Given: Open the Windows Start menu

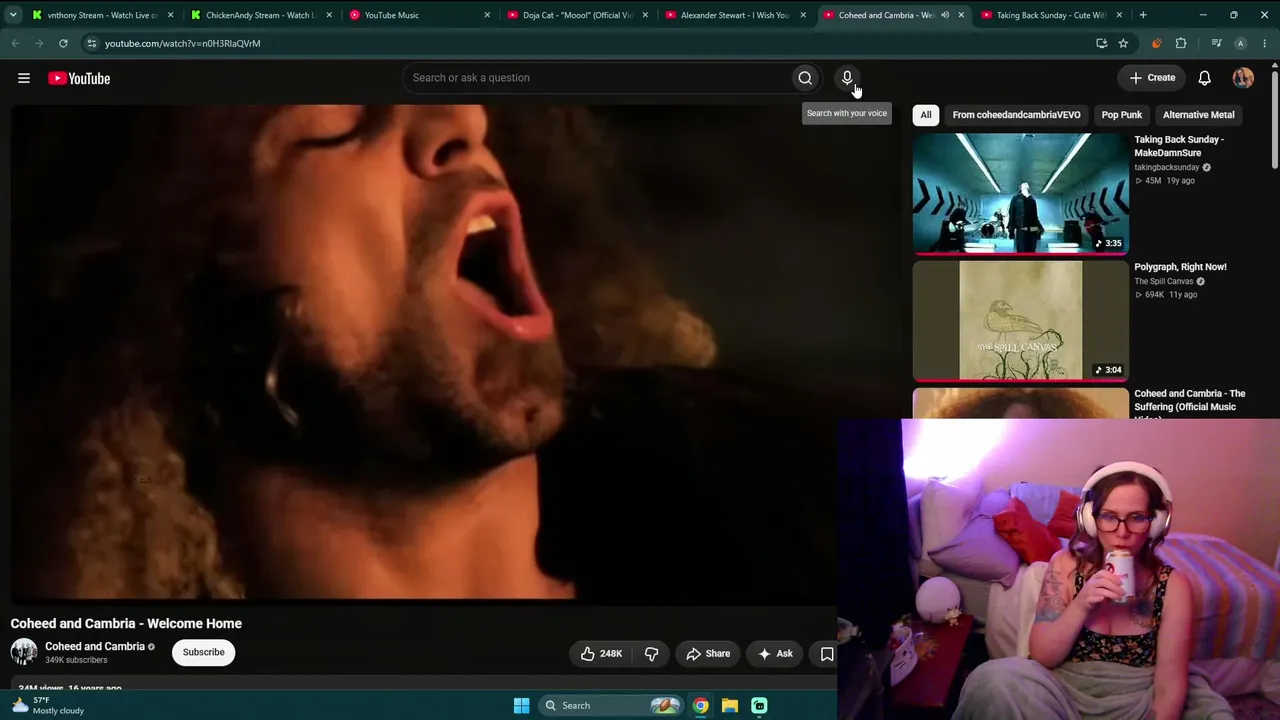Looking at the screenshot, I should [521, 705].
